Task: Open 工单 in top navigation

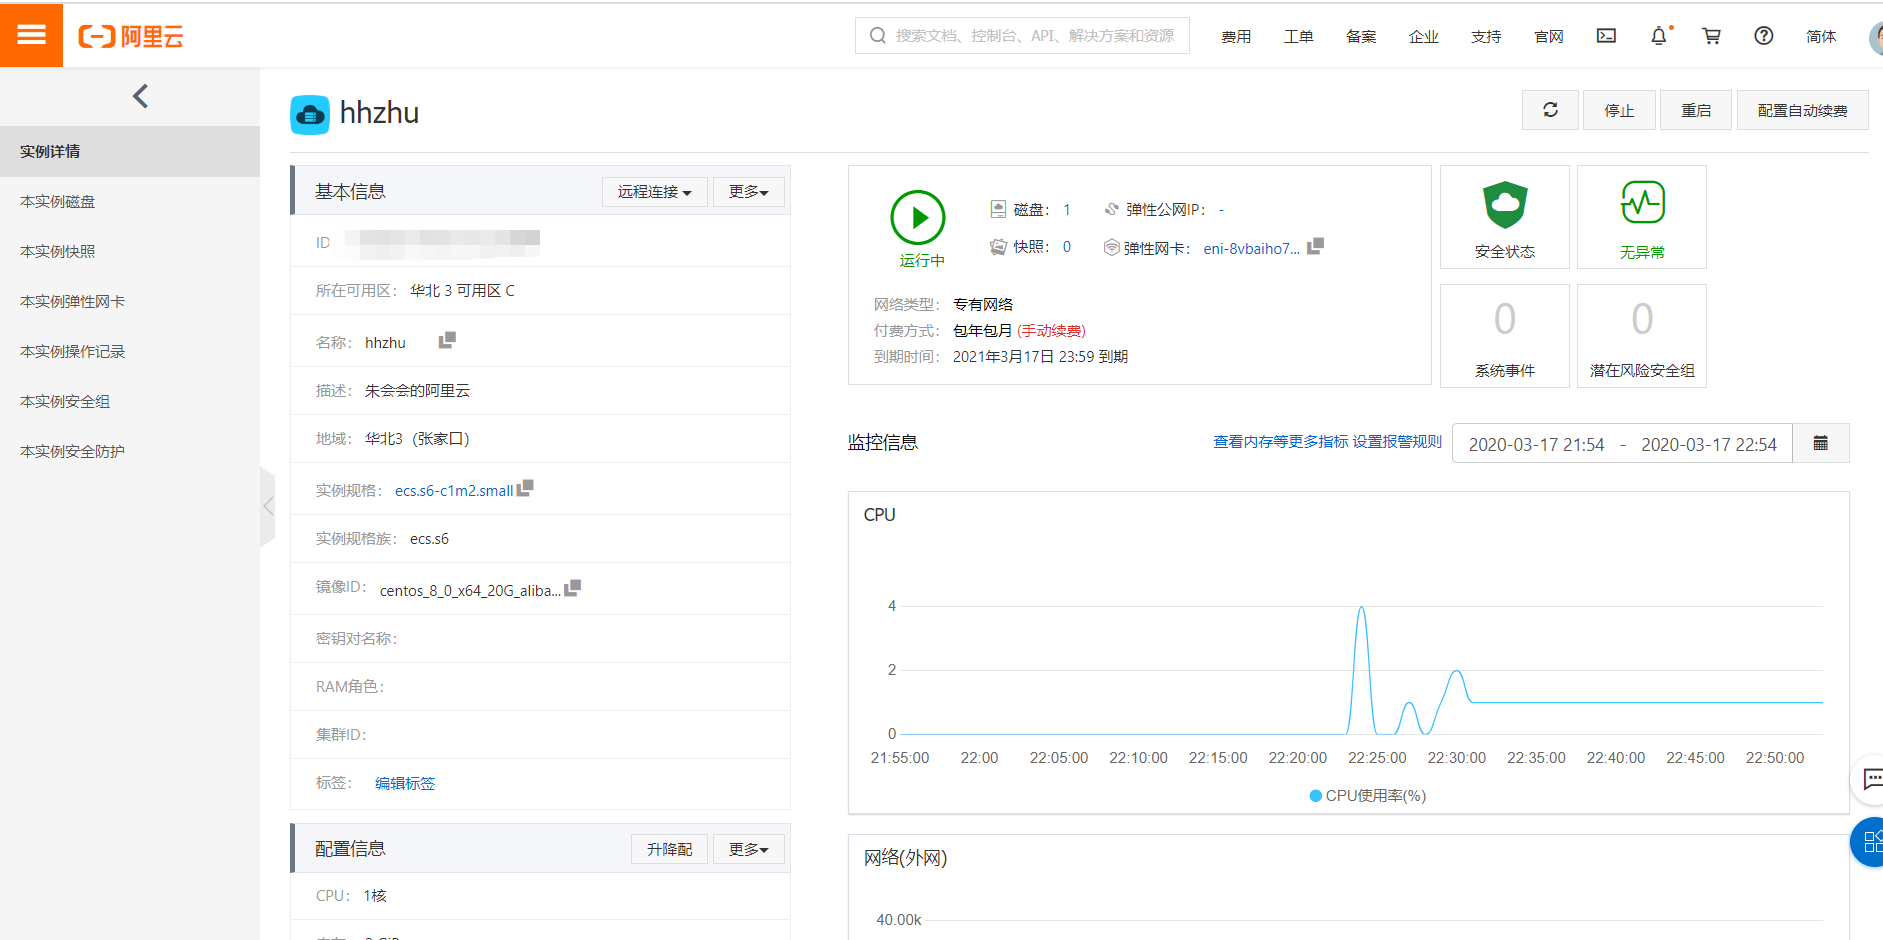Action: (1298, 36)
